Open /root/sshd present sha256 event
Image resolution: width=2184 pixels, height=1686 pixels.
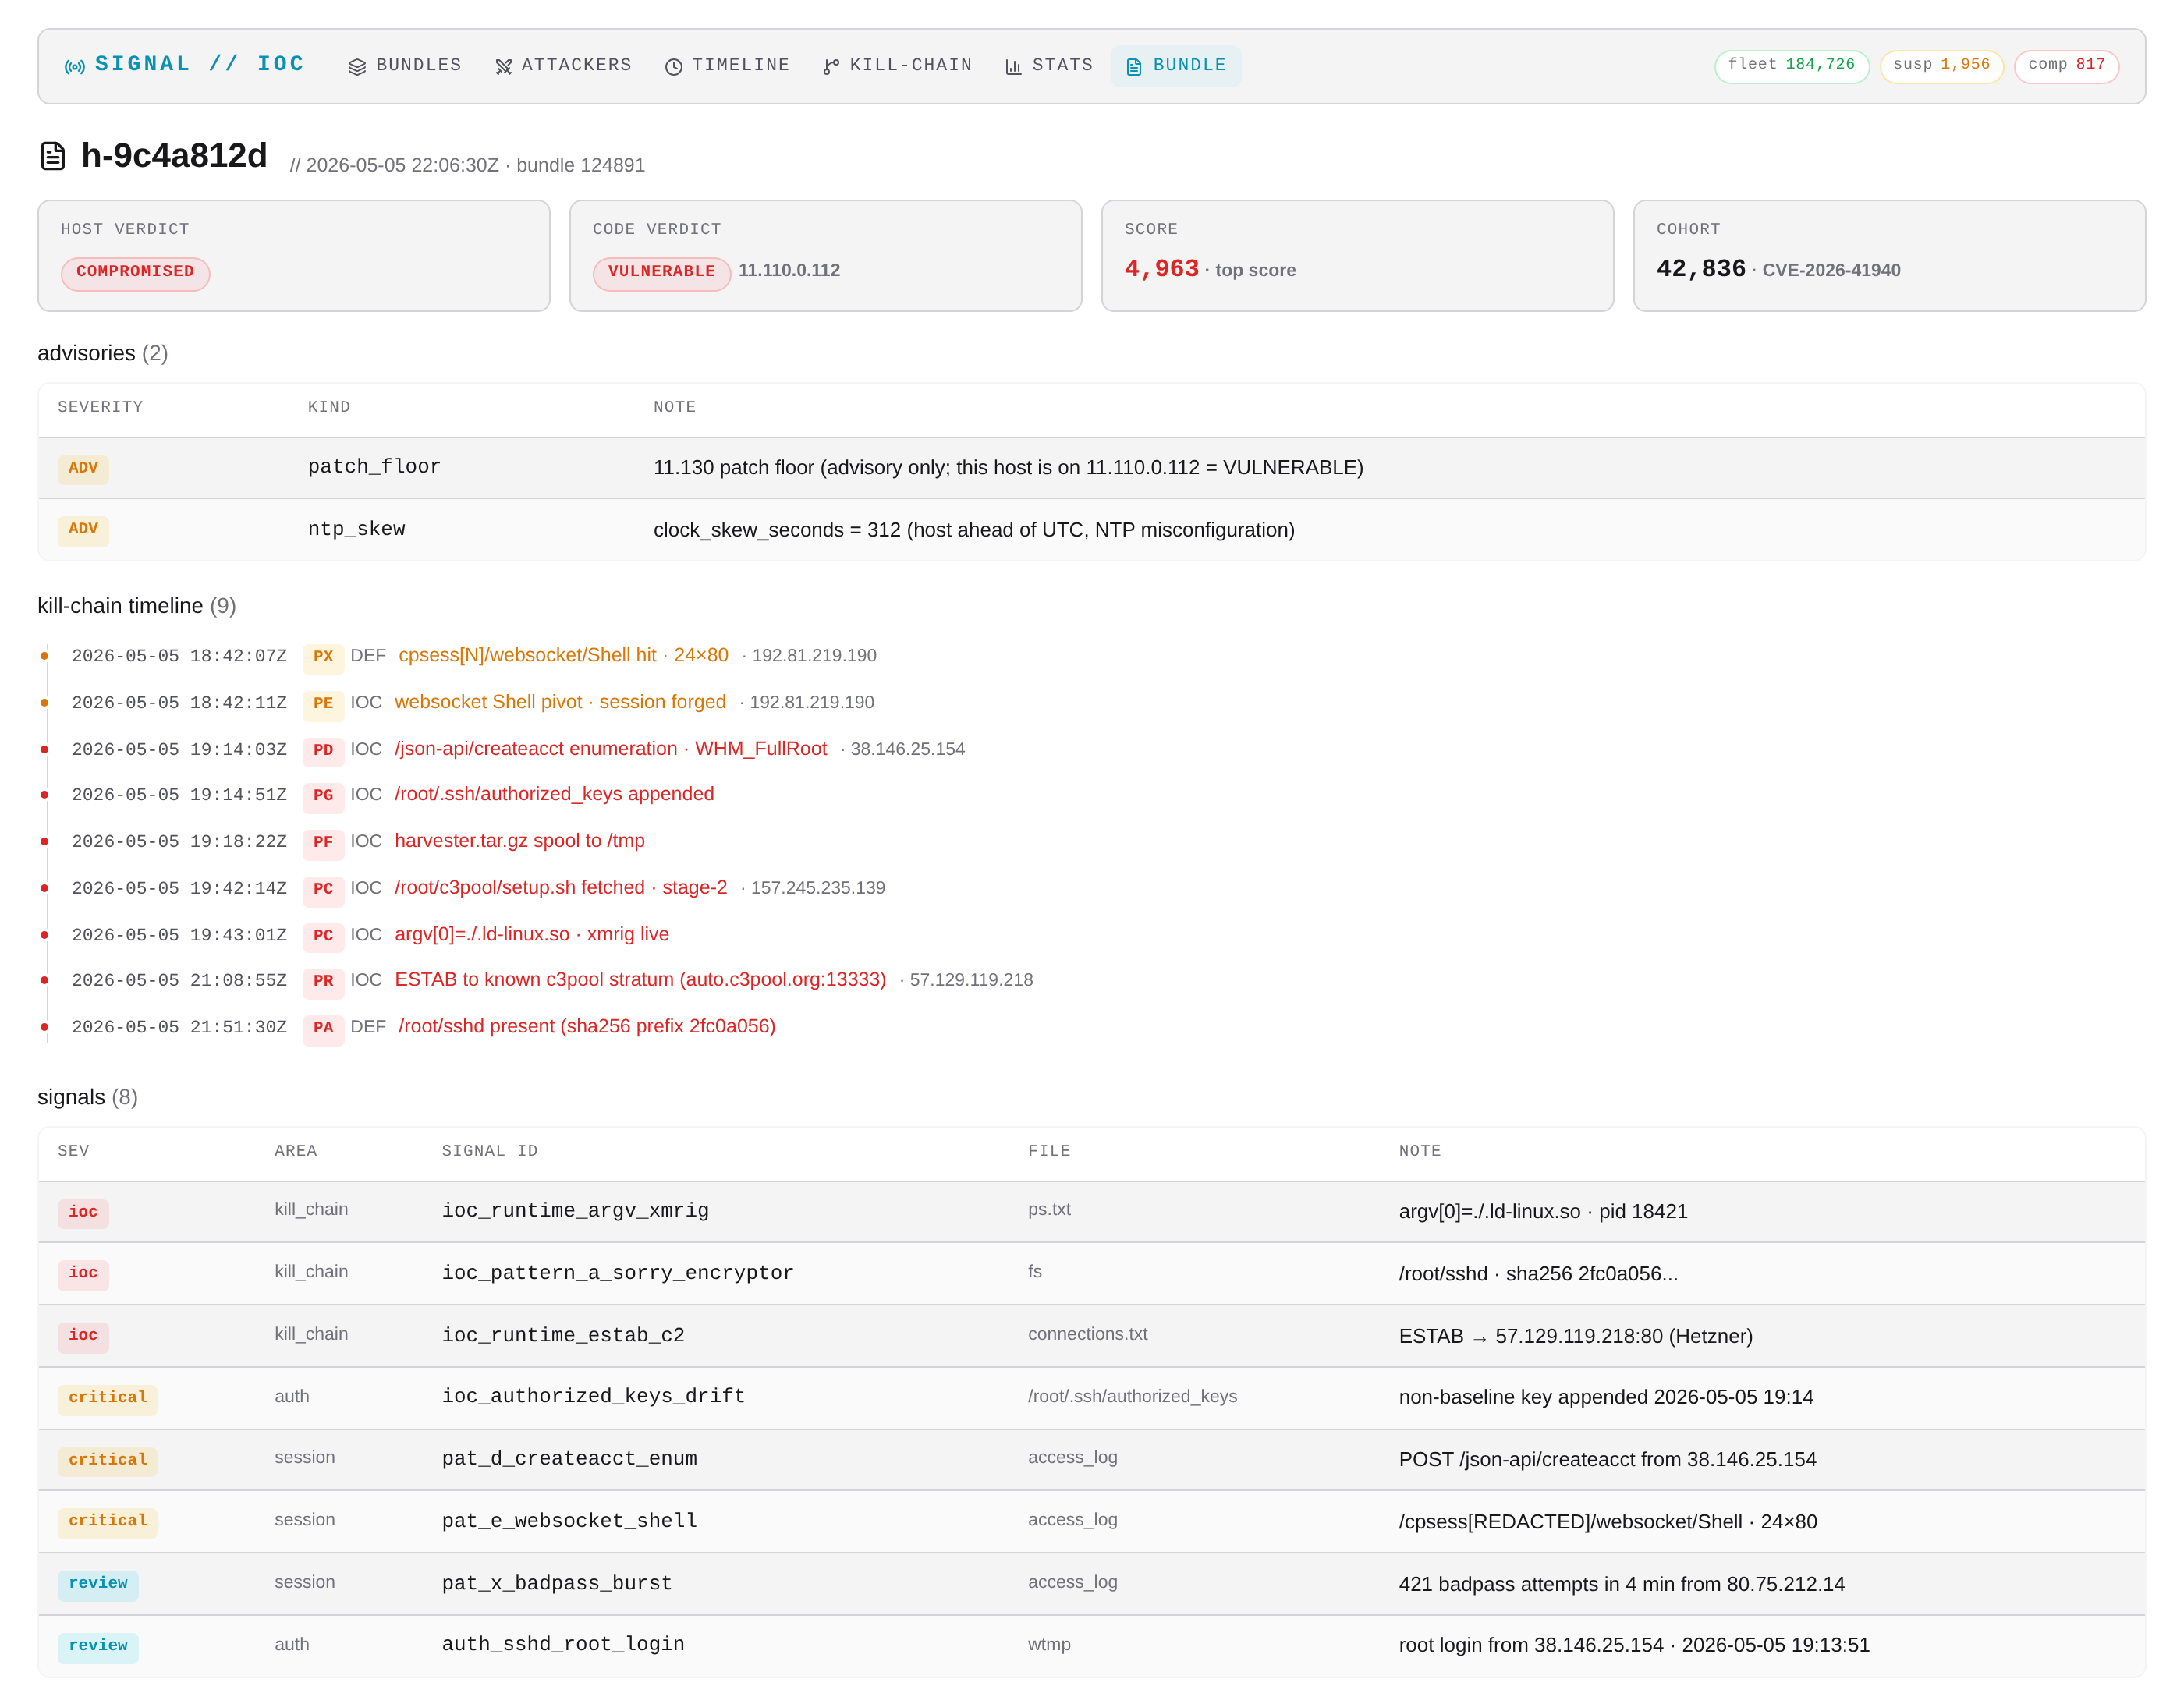click(x=587, y=1027)
